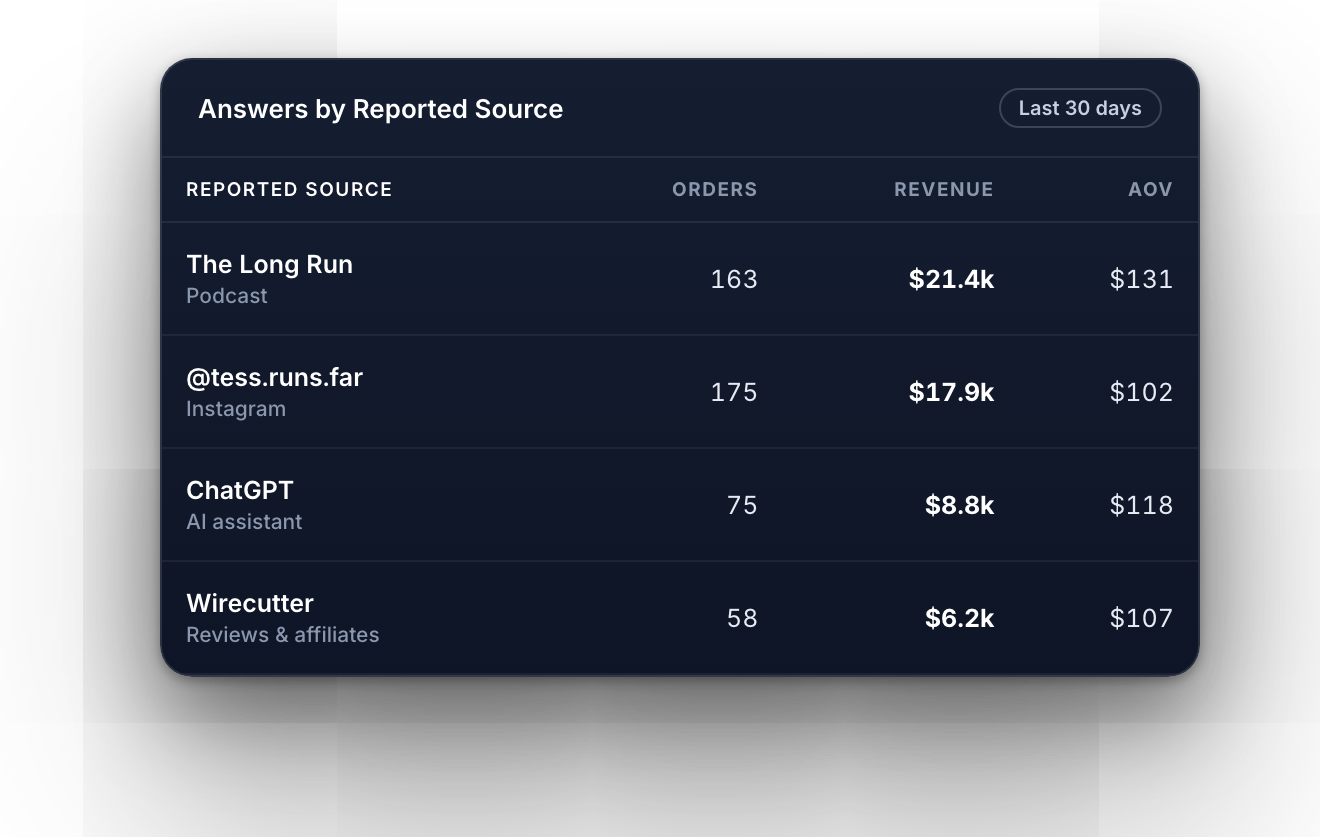
Task: Click the $6.2k revenue value
Action: [959, 618]
